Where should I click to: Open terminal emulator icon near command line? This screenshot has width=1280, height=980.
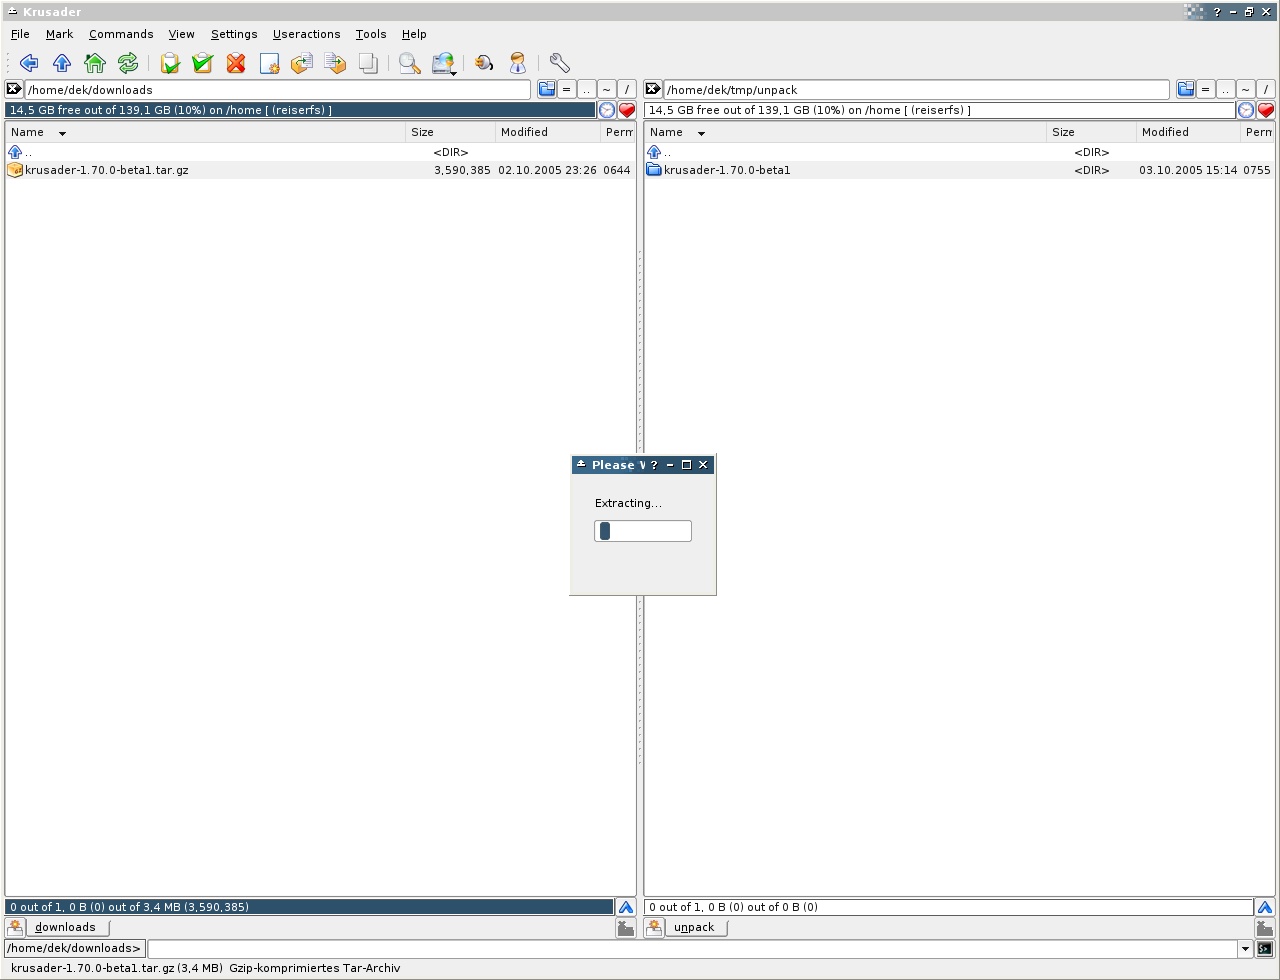point(1266,949)
